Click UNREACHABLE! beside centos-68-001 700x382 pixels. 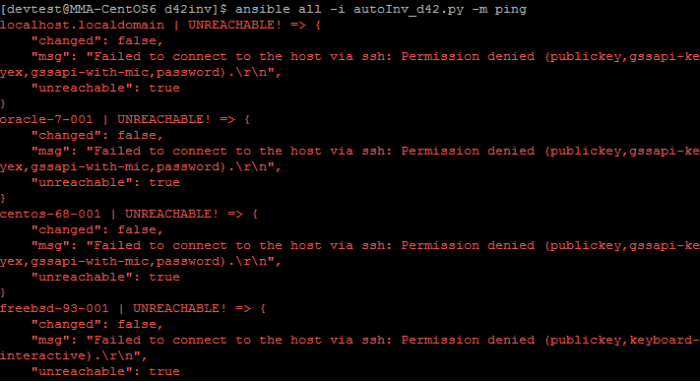[x=172, y=214]
